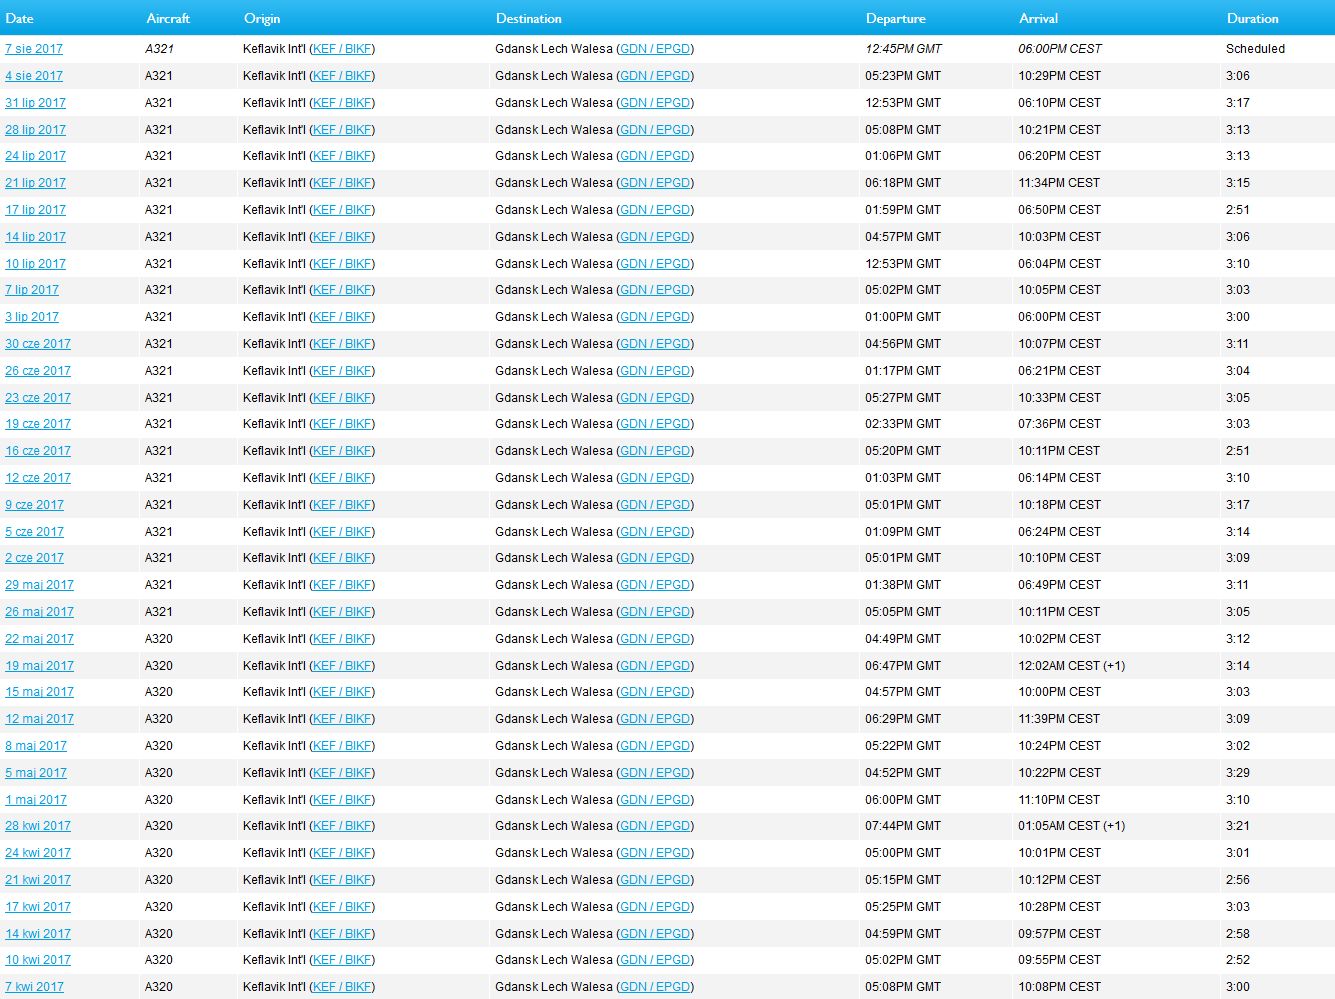
Task: Open the 9 cze 2017 date link
Action: click(x=34, y=505)
